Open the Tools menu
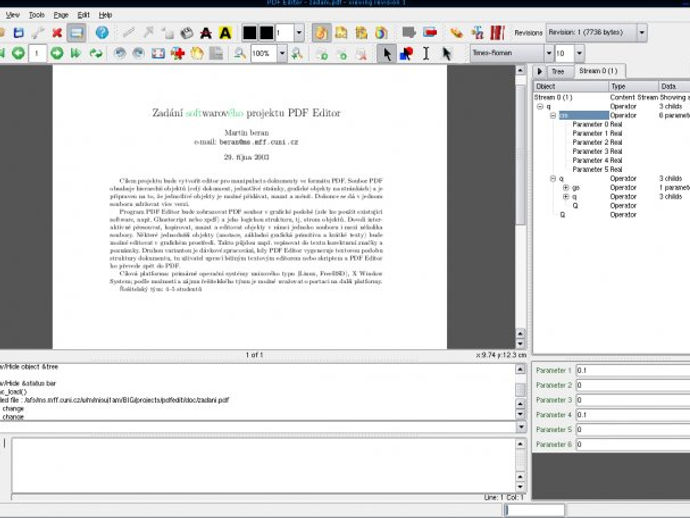 point(37,15)
